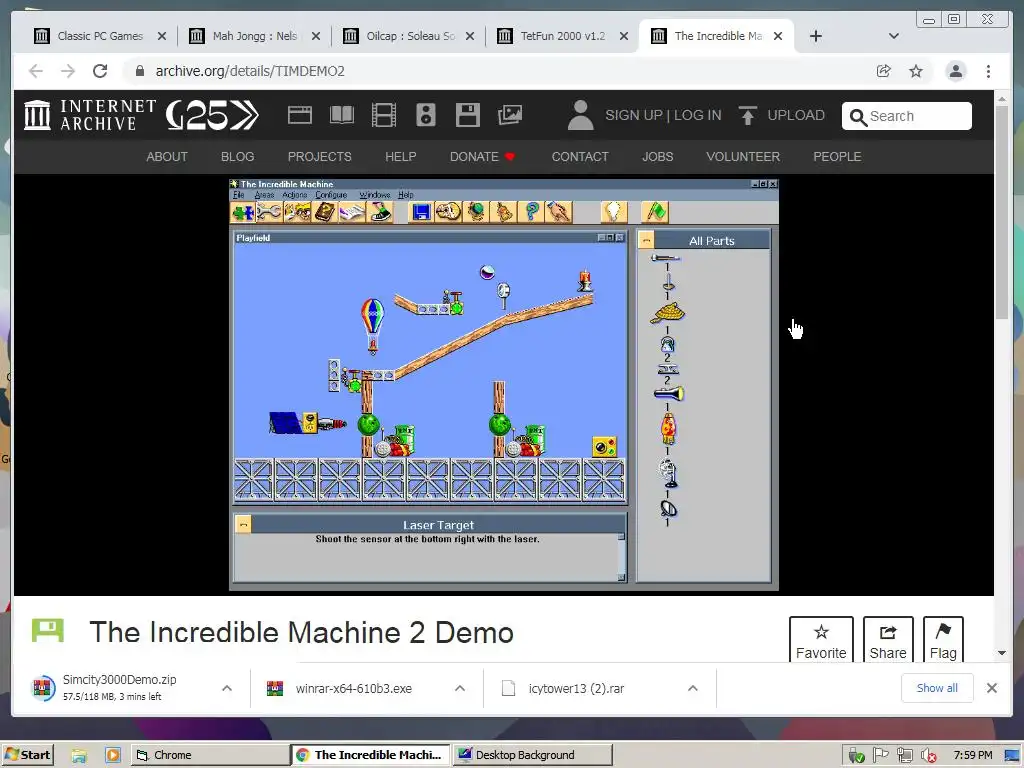Collapse the Laser Target panel yellow button
Screen dimensions: 1024x768
(x=243, y=524)
